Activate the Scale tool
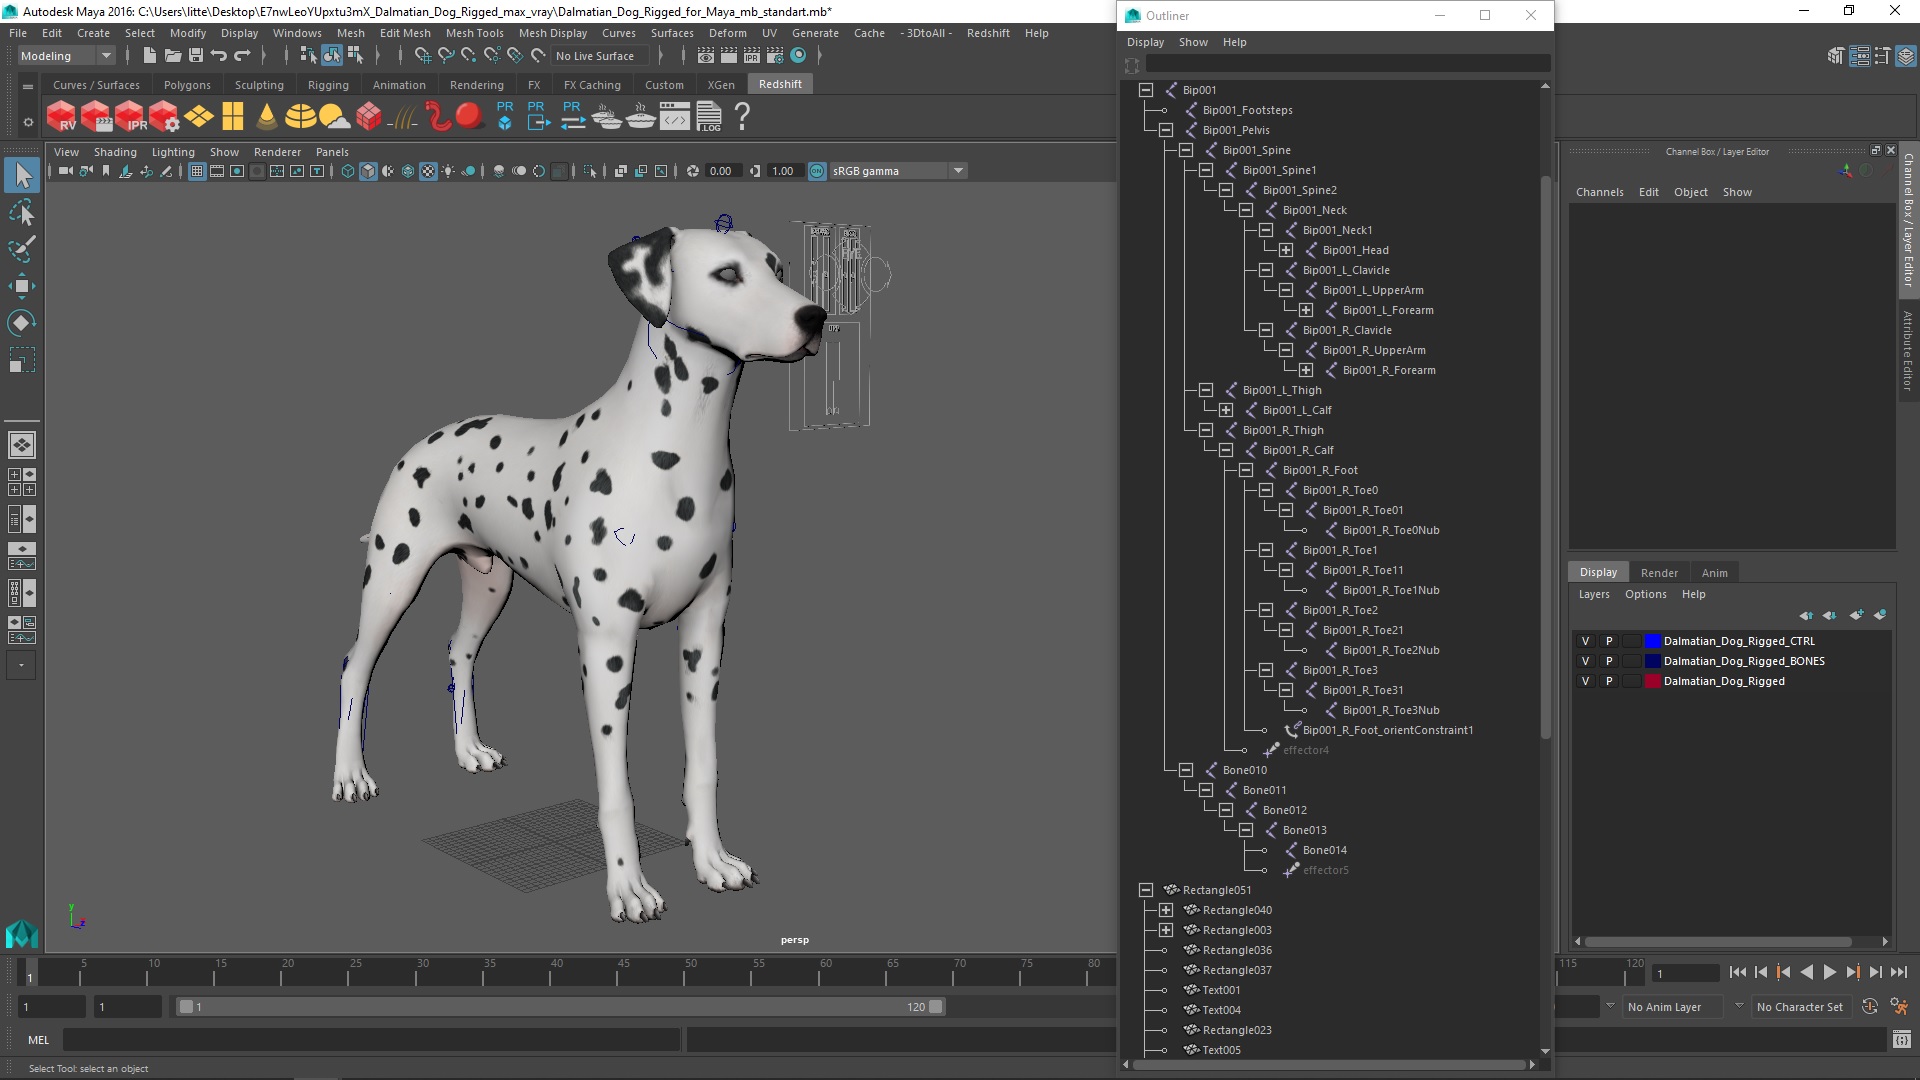 pyautogui.click(x=22, y=359)
